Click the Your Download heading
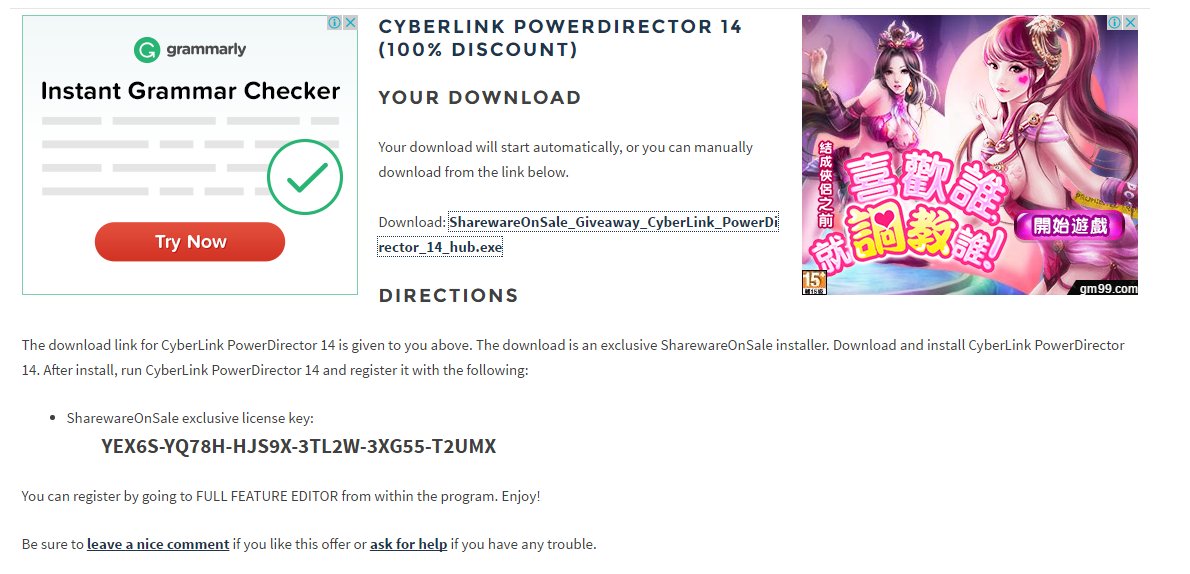 [480, 98]
